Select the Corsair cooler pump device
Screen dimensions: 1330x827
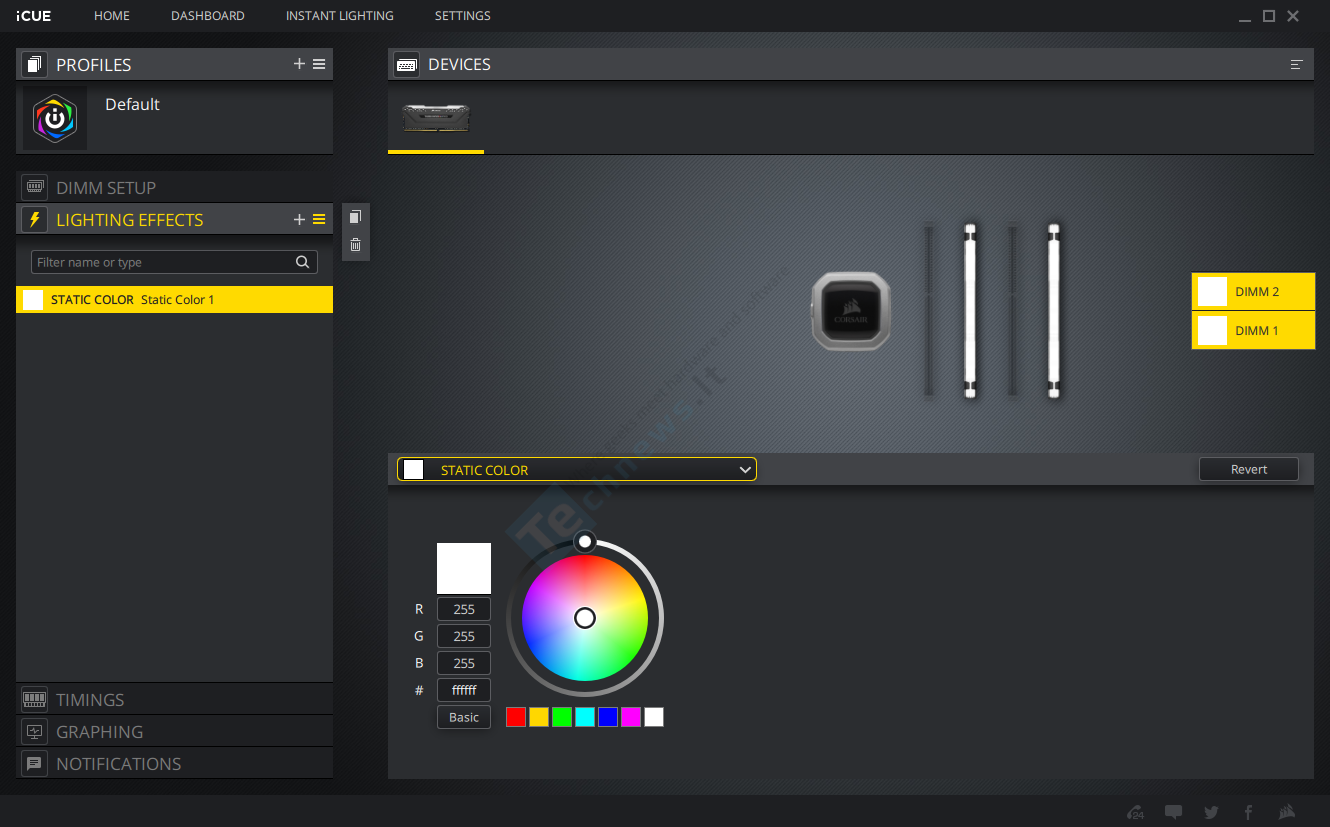[x=851, y=312]
